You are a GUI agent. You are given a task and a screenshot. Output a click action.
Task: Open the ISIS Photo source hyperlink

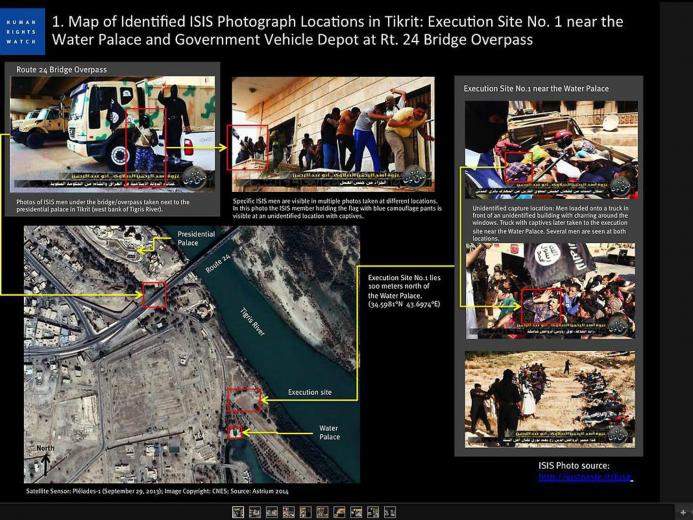[x=585, y=477]
